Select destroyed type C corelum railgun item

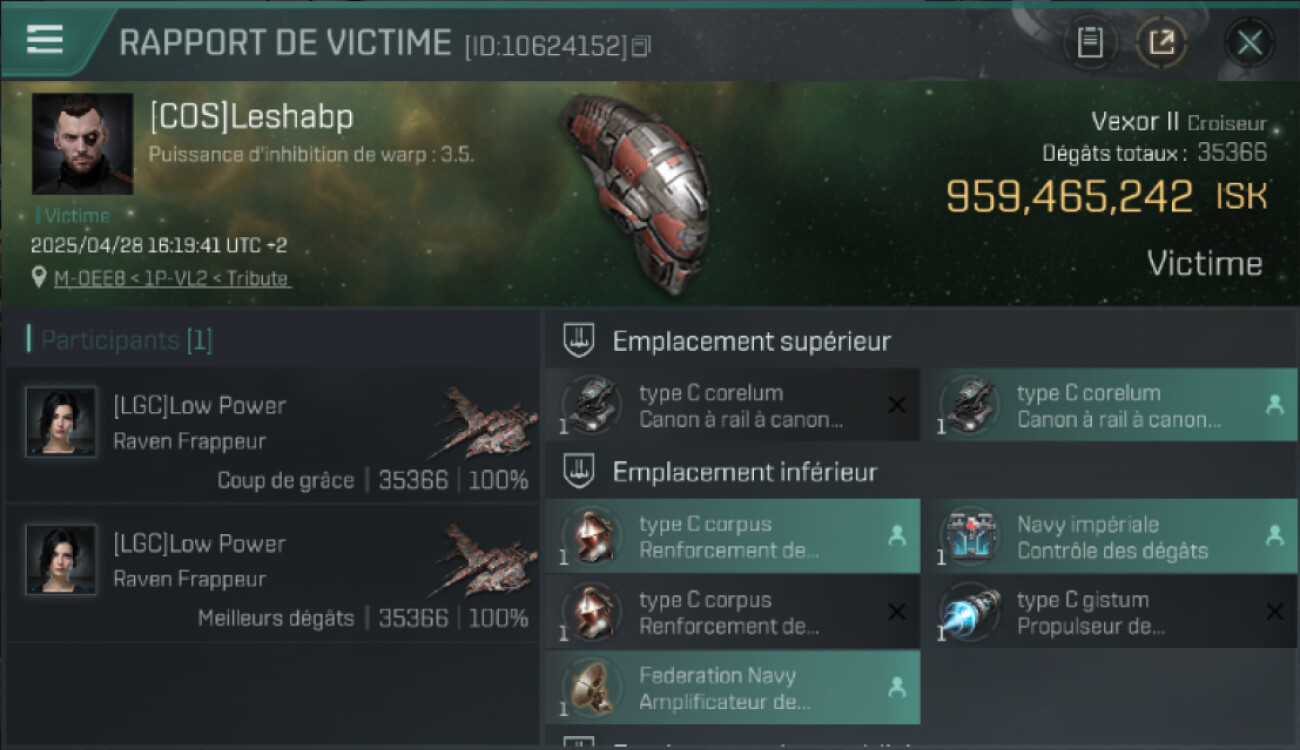(x=733, y=405)
